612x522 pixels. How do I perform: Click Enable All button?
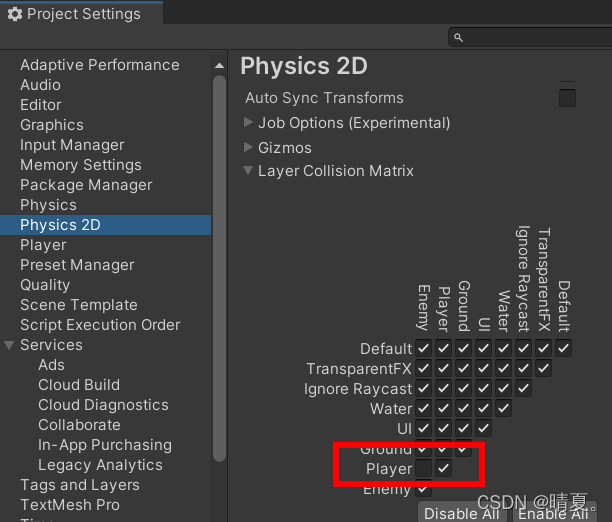(553, 513)
